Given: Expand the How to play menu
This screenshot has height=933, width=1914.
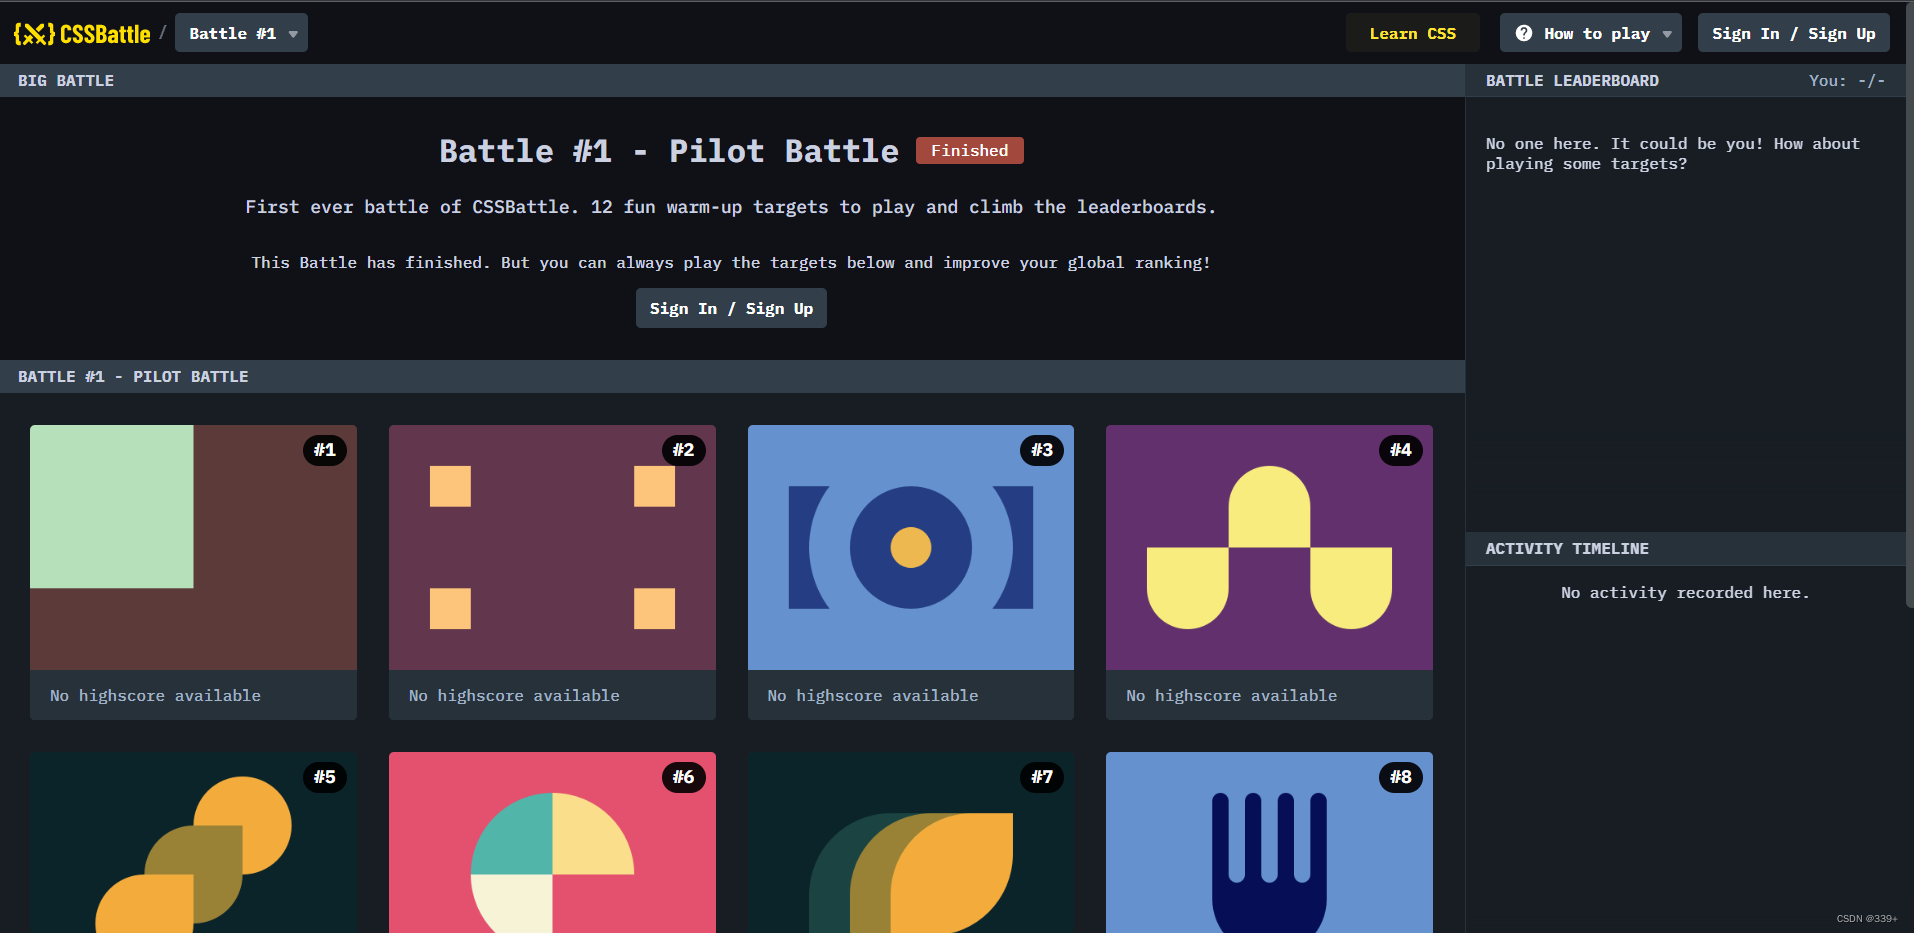Looking at the screenshot, I should [1591, 33].
